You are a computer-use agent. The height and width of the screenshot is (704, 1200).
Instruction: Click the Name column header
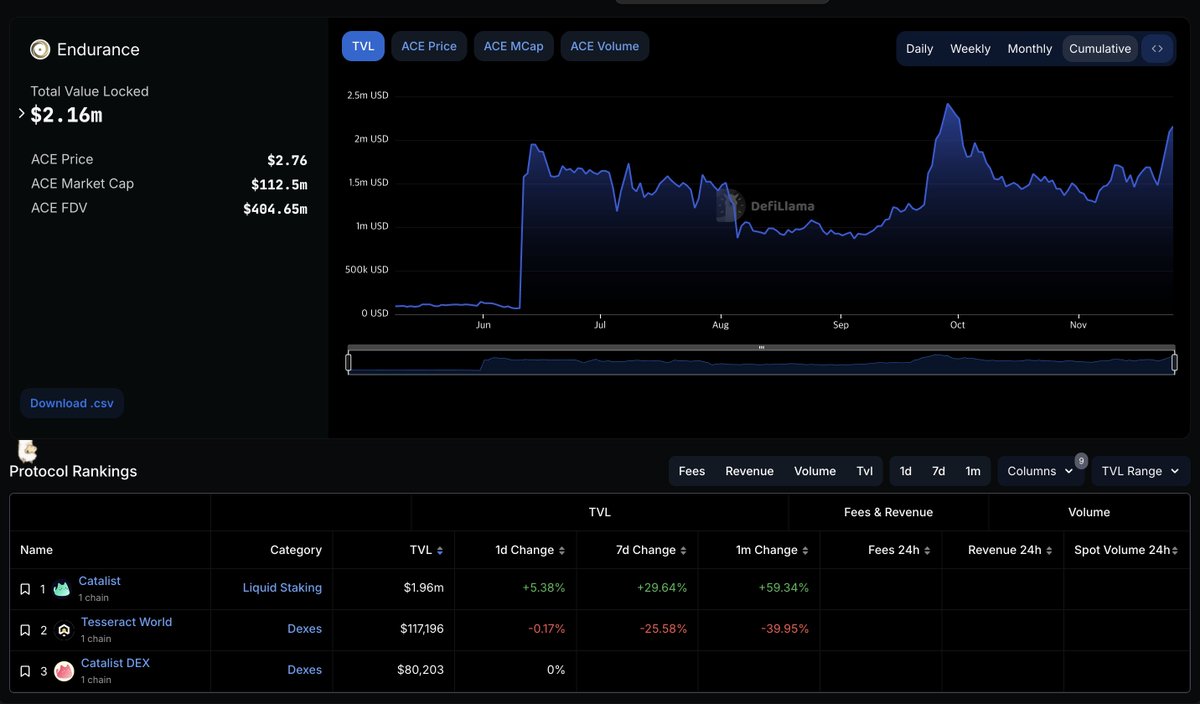(36, 550)
